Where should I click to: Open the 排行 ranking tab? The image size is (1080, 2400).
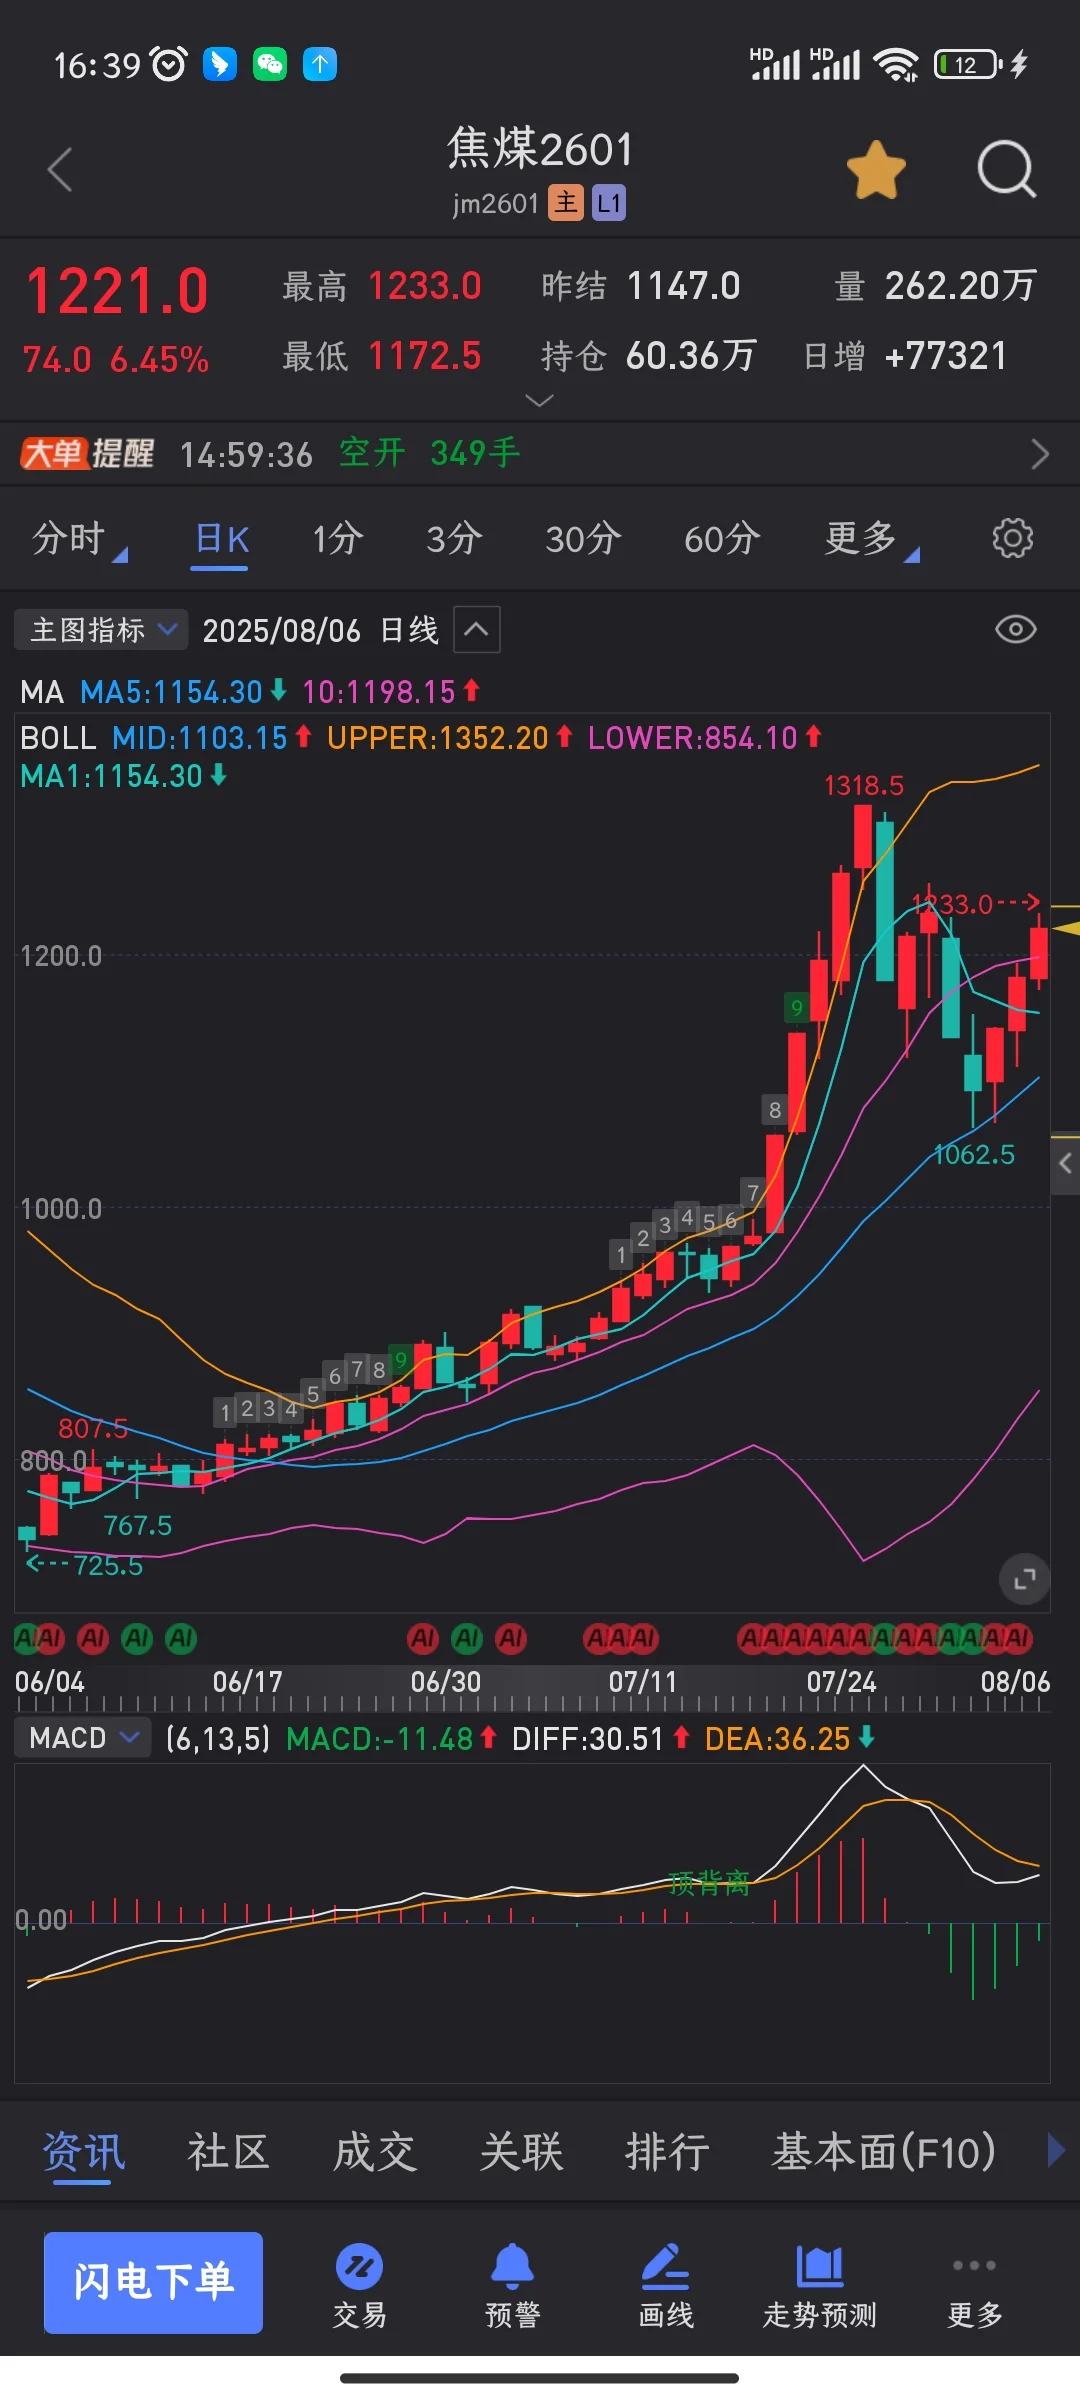coord(667,2151)
